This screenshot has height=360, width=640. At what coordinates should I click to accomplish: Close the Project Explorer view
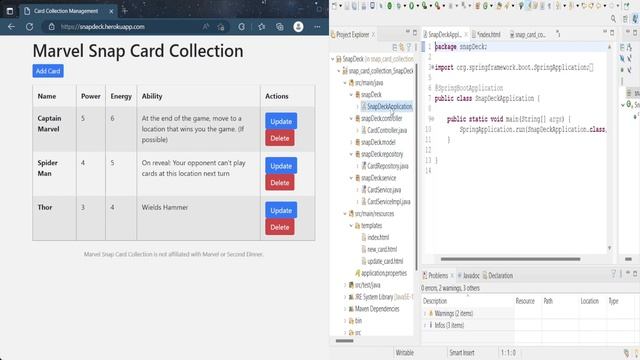pos(373,35)
